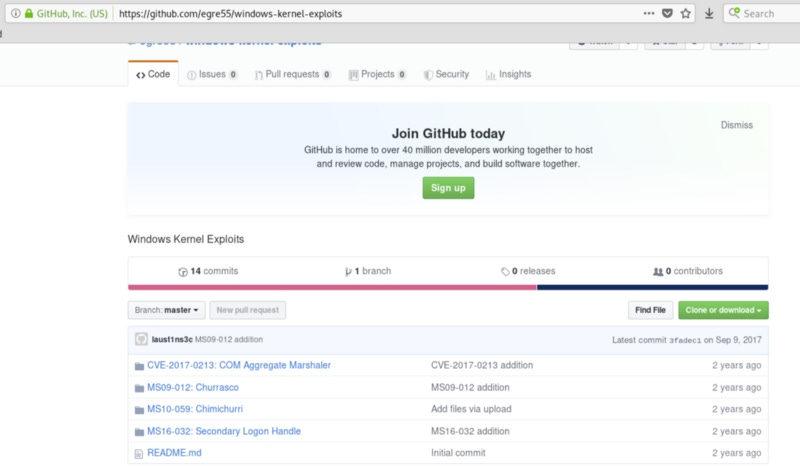
Task: View the 0 contributors page
Action: (x=688, y=271)
